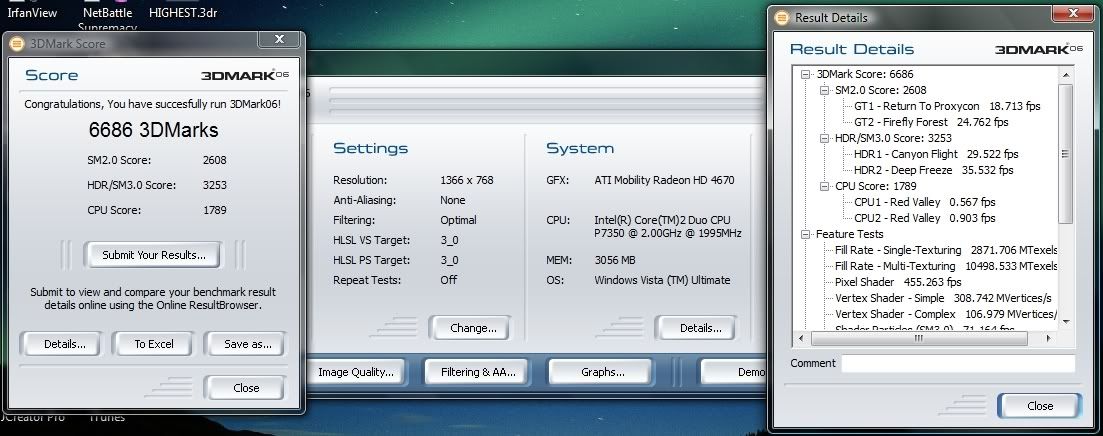Open the Graphs... button
This screenshot has width=1103, height=436.
point(602,372)
